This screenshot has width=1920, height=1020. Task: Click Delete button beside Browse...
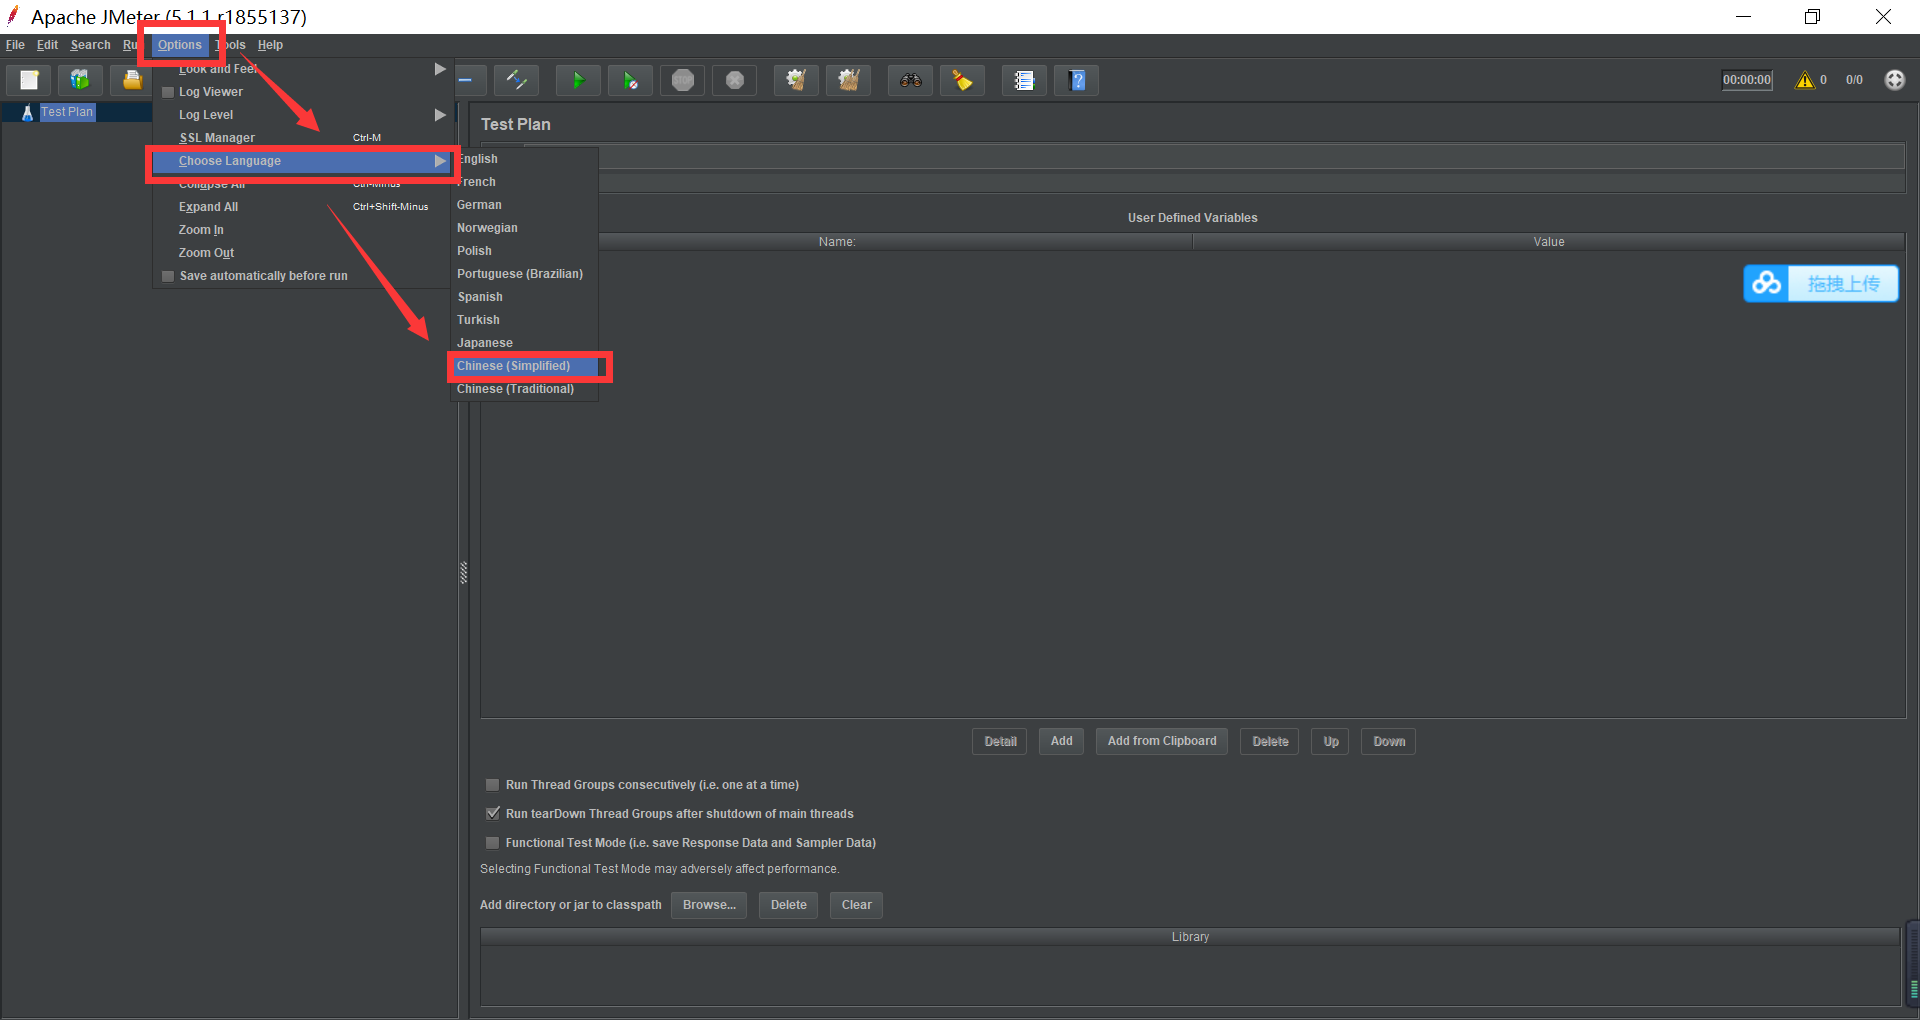[x=788, y=905]
